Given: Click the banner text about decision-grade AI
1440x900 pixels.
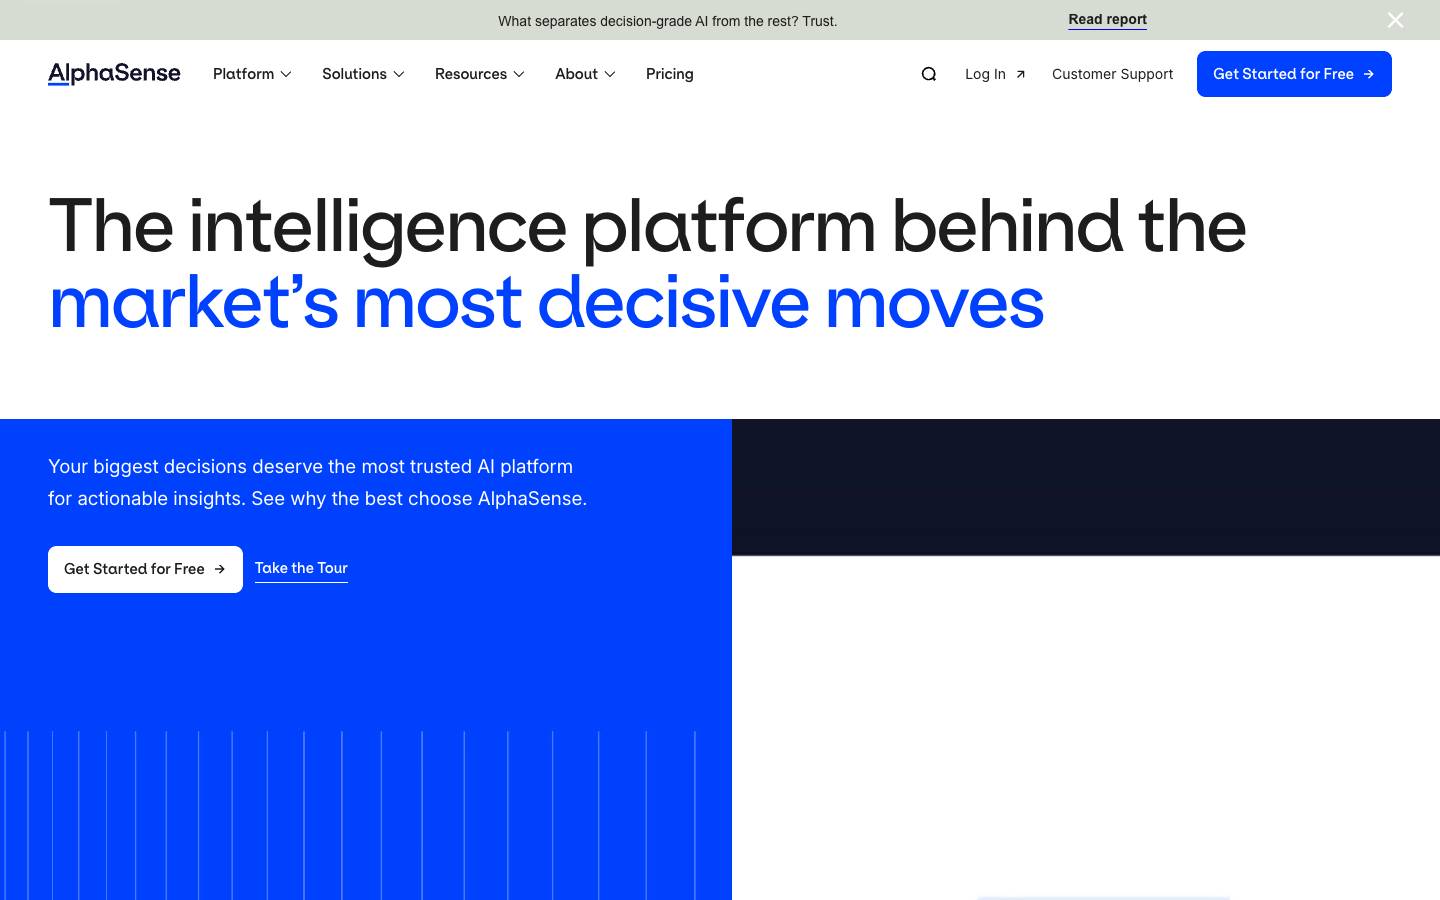Looking at the screenshot, I should pos(667,21).
